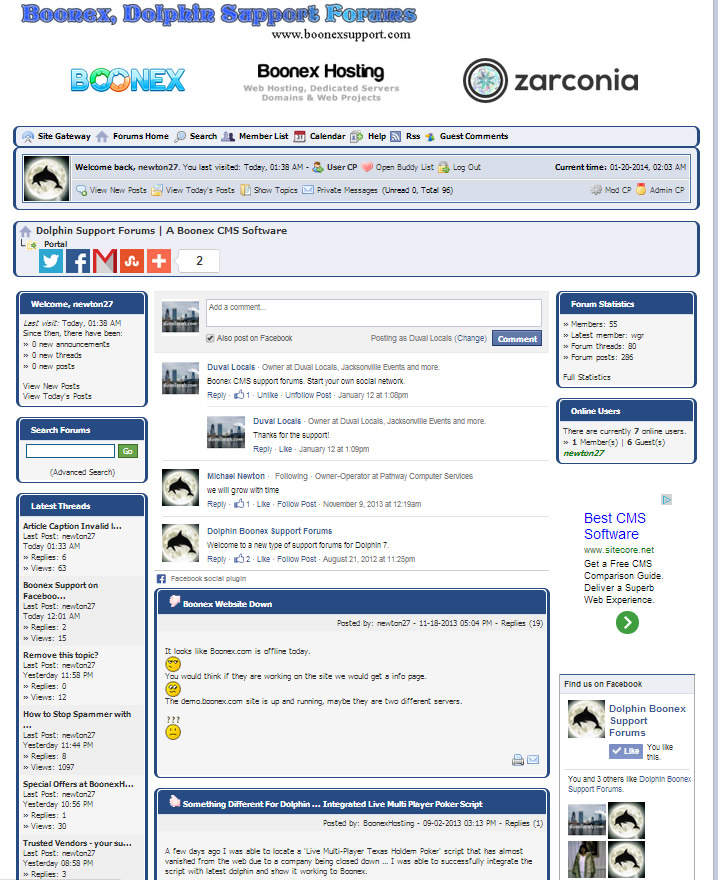Viewport: 718px width, 880px height.
Task: Click the green Go search button
Action: coord(128,451)
